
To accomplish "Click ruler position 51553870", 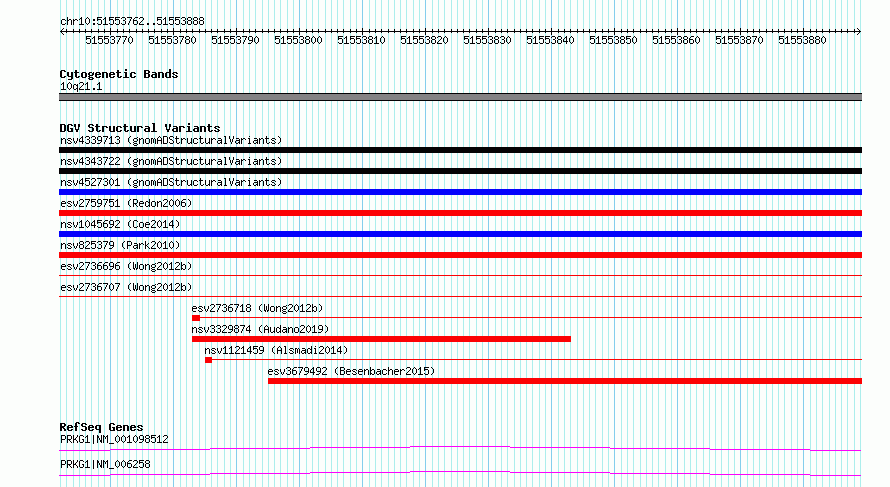I will tap(740, 40).
